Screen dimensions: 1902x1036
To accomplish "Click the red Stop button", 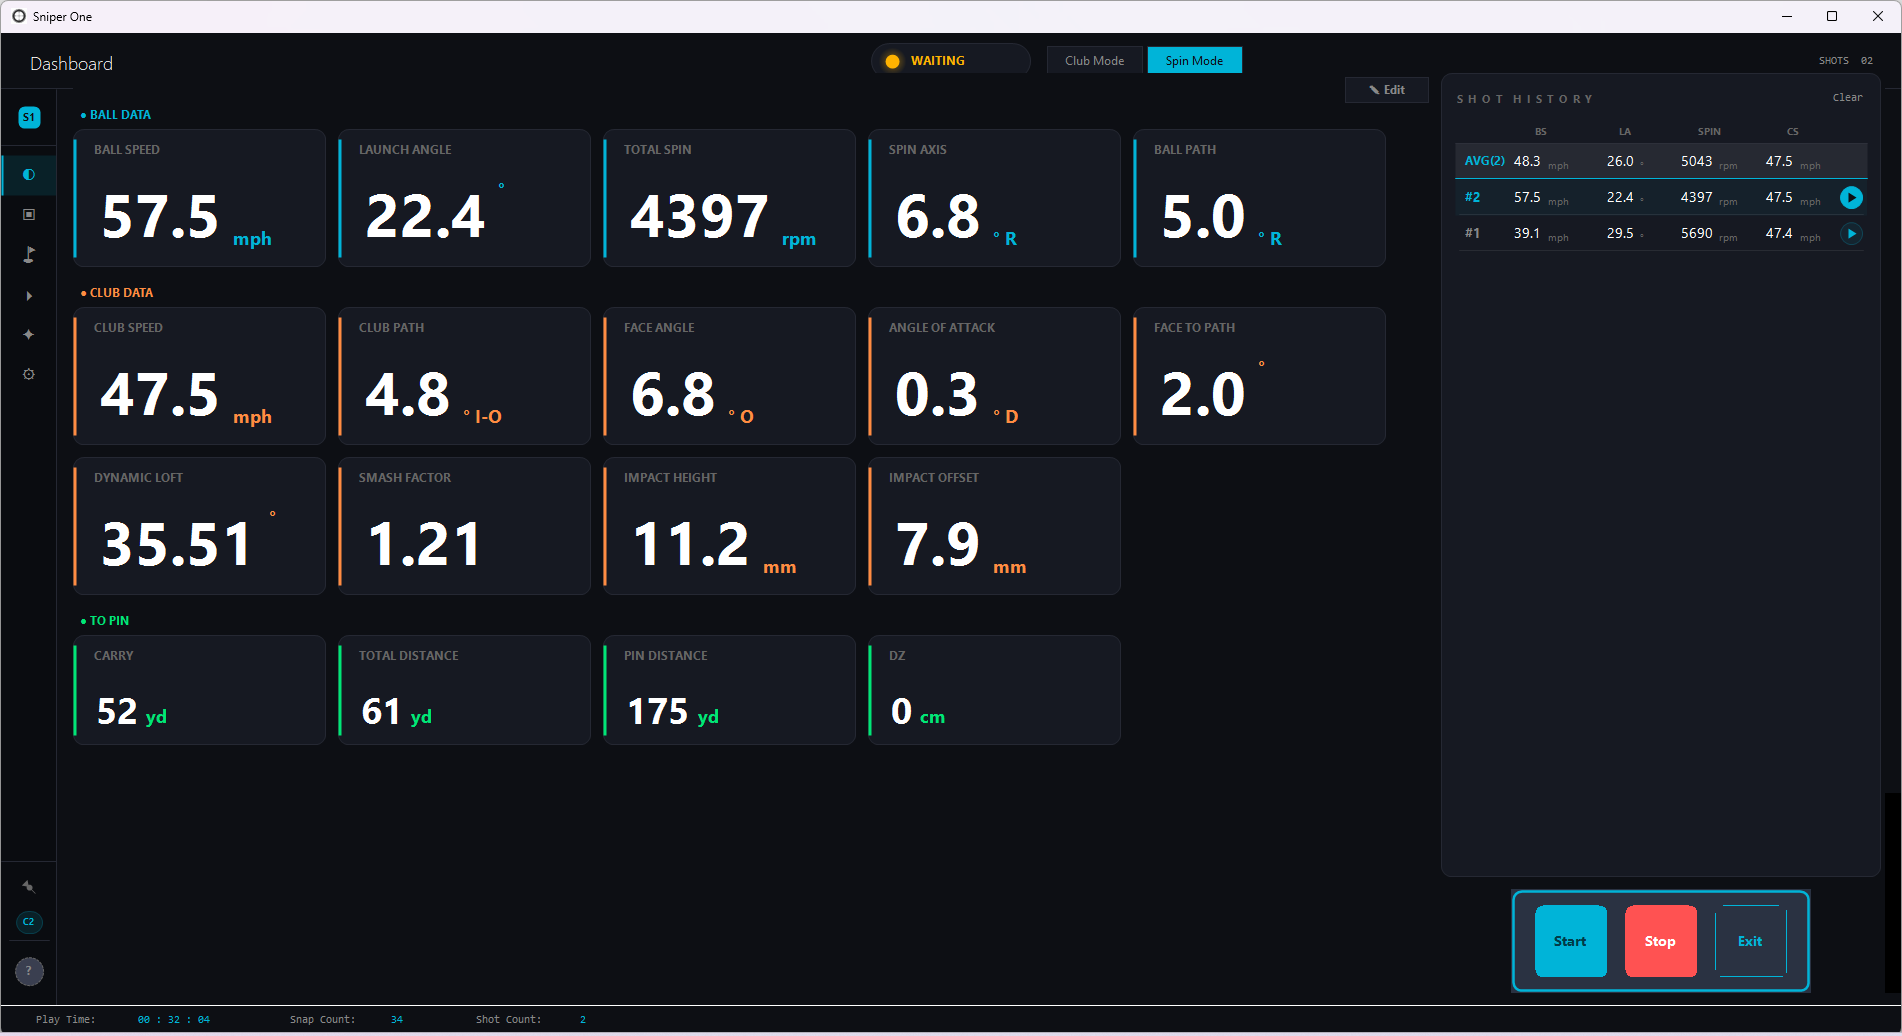I will coord(1660,941).
